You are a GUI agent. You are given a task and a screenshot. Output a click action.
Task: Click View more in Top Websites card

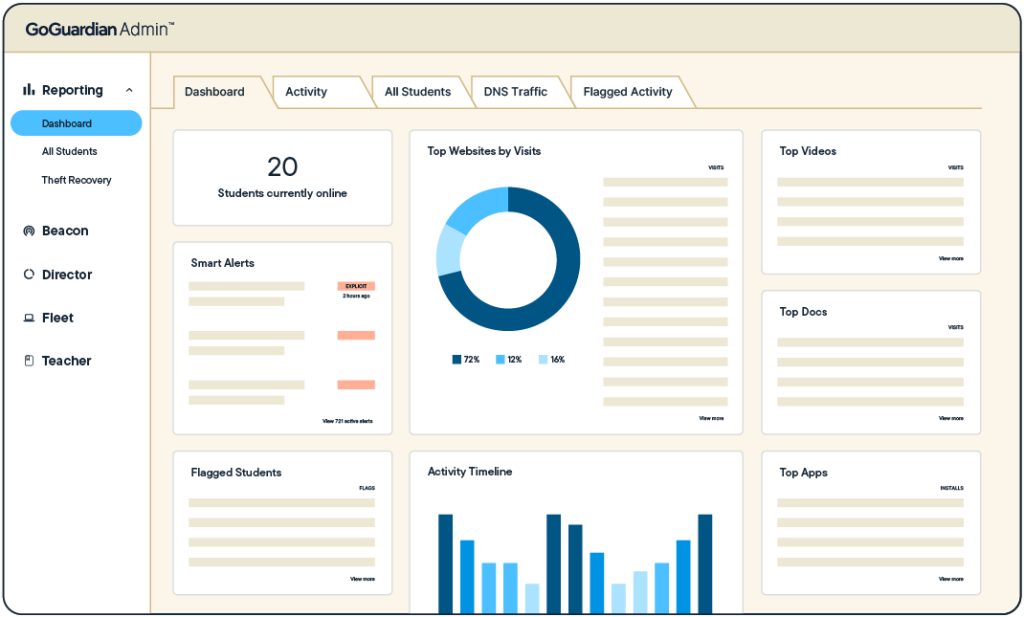click(x=711, y=418)
